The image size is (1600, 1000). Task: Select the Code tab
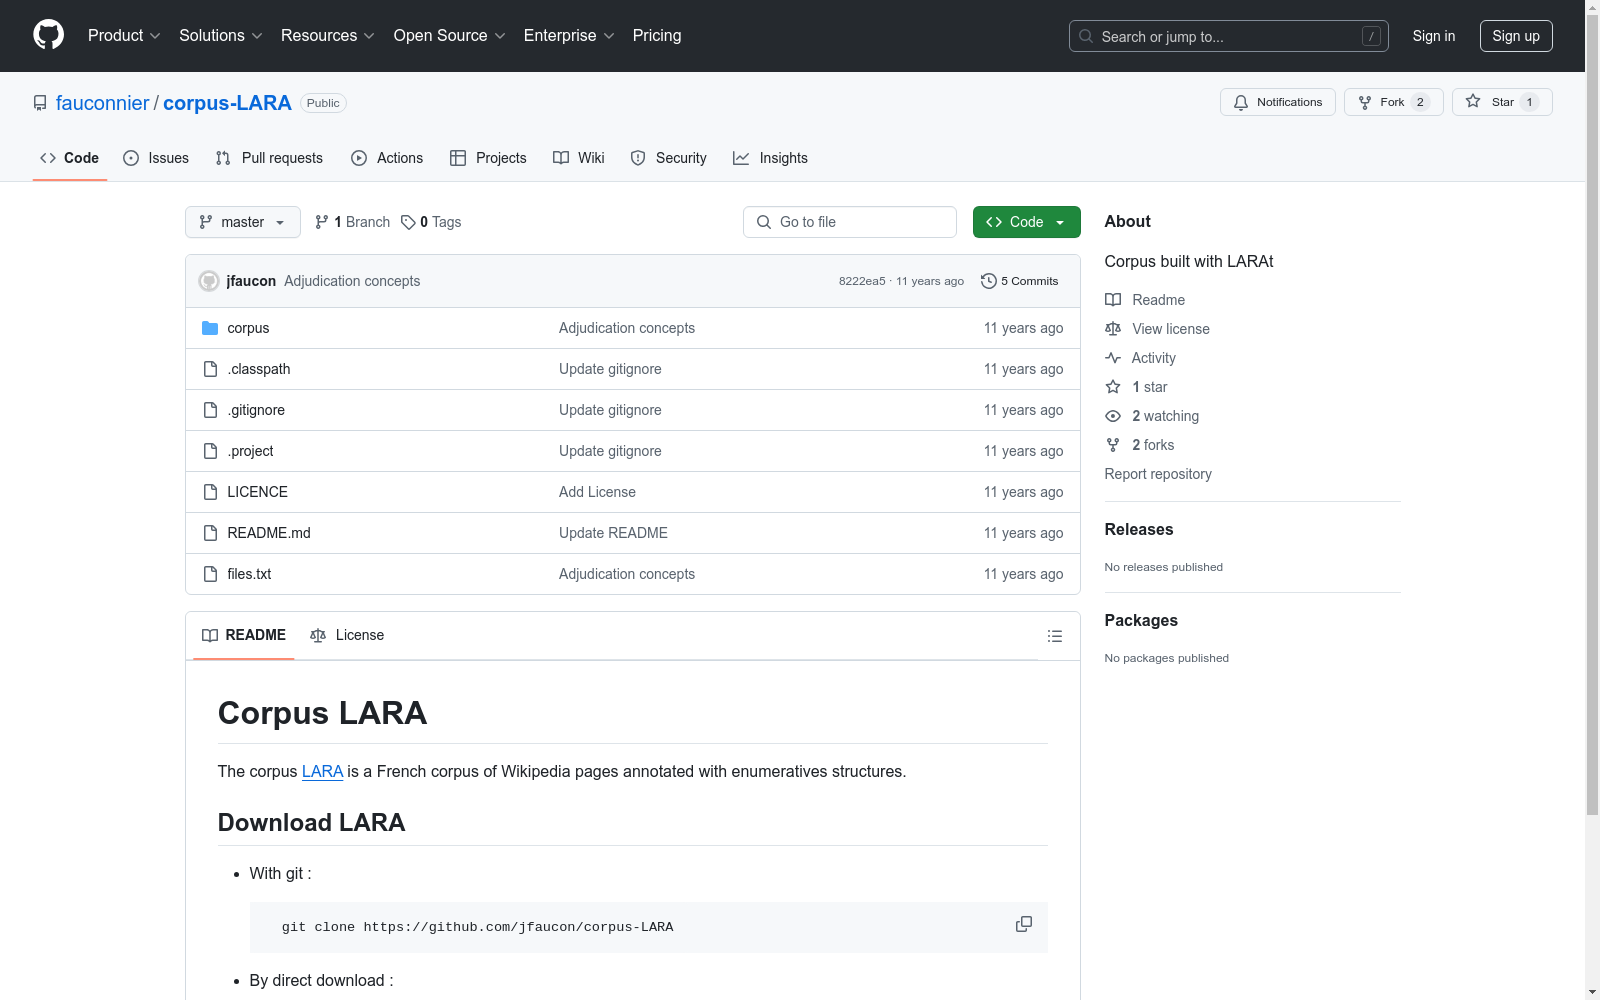pos(70,158)
